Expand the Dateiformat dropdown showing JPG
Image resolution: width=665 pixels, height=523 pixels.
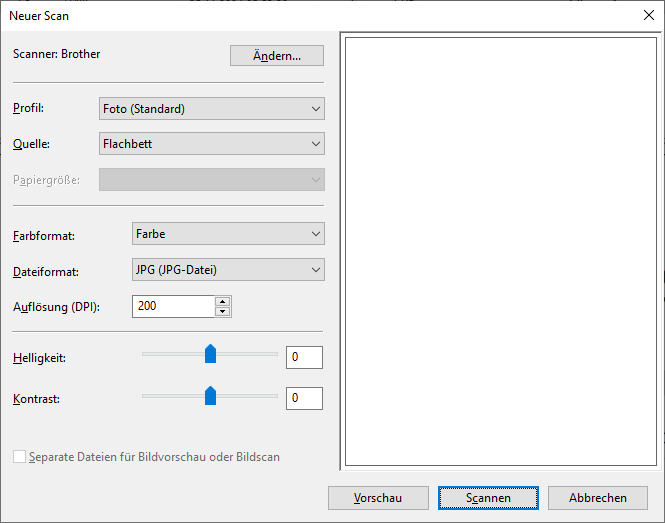click(x=228, y=270)
